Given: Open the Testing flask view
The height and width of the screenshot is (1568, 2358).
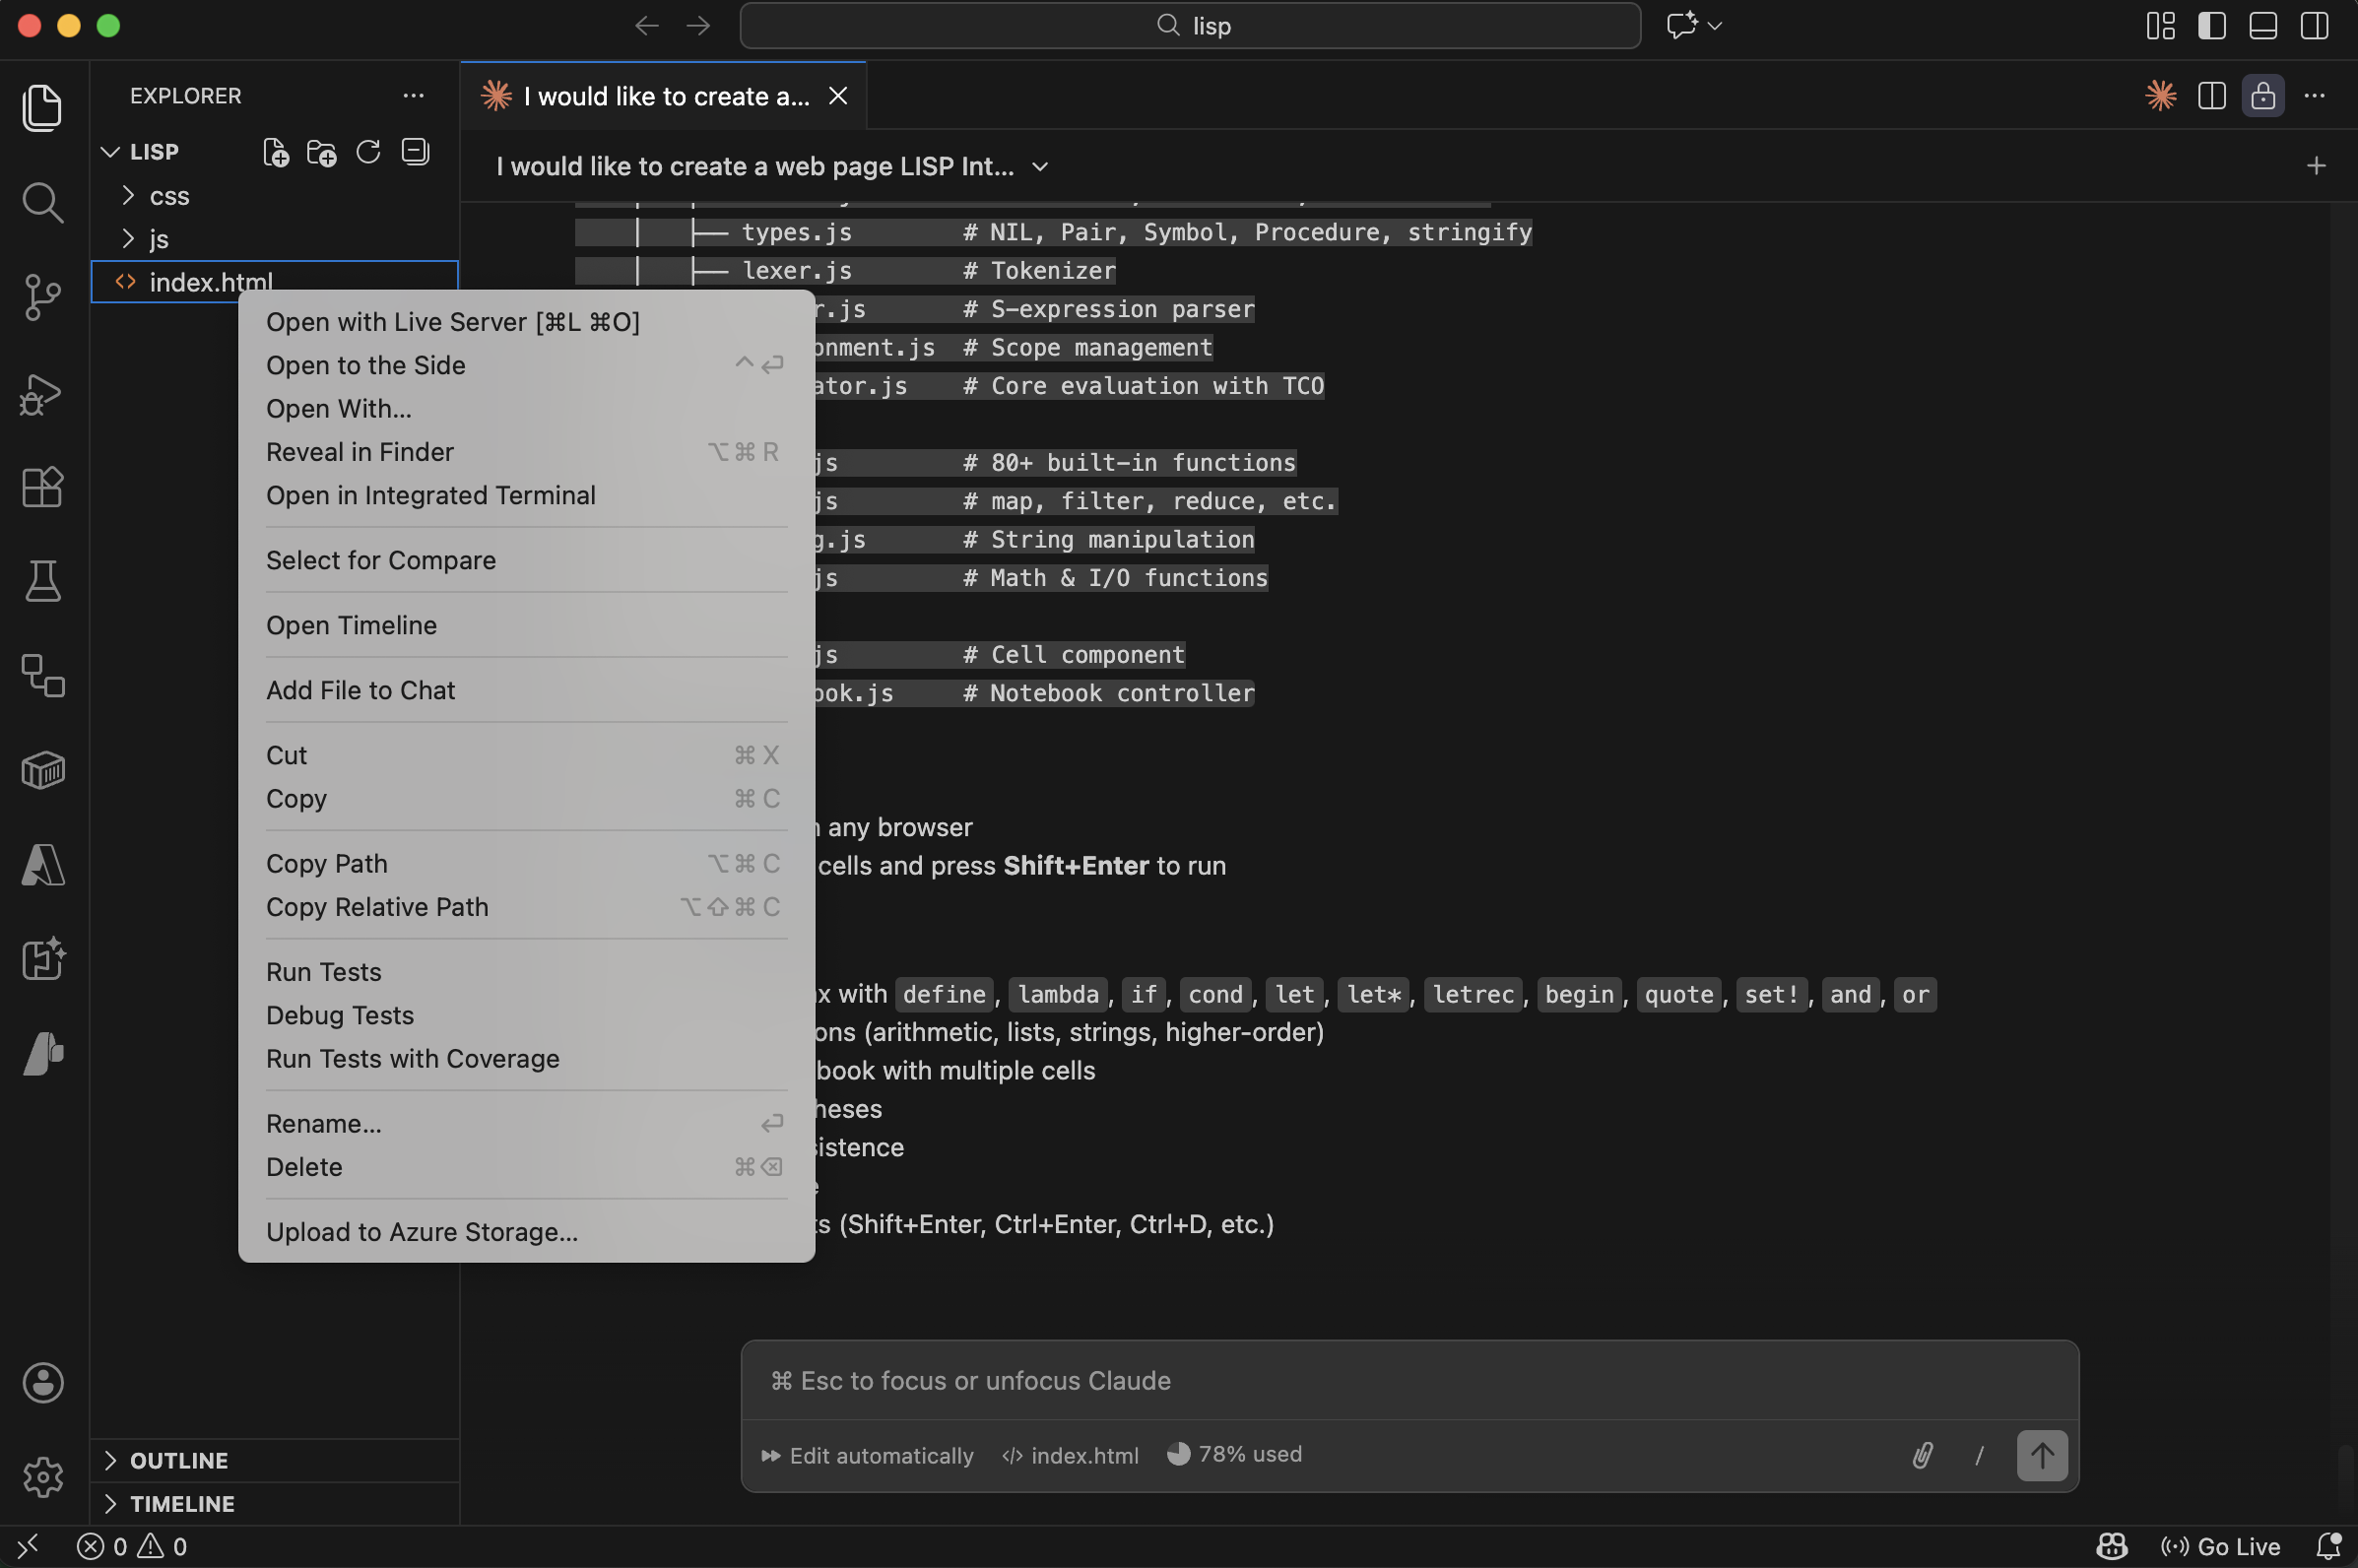Looking at the screenshot, I should point(42,581).
